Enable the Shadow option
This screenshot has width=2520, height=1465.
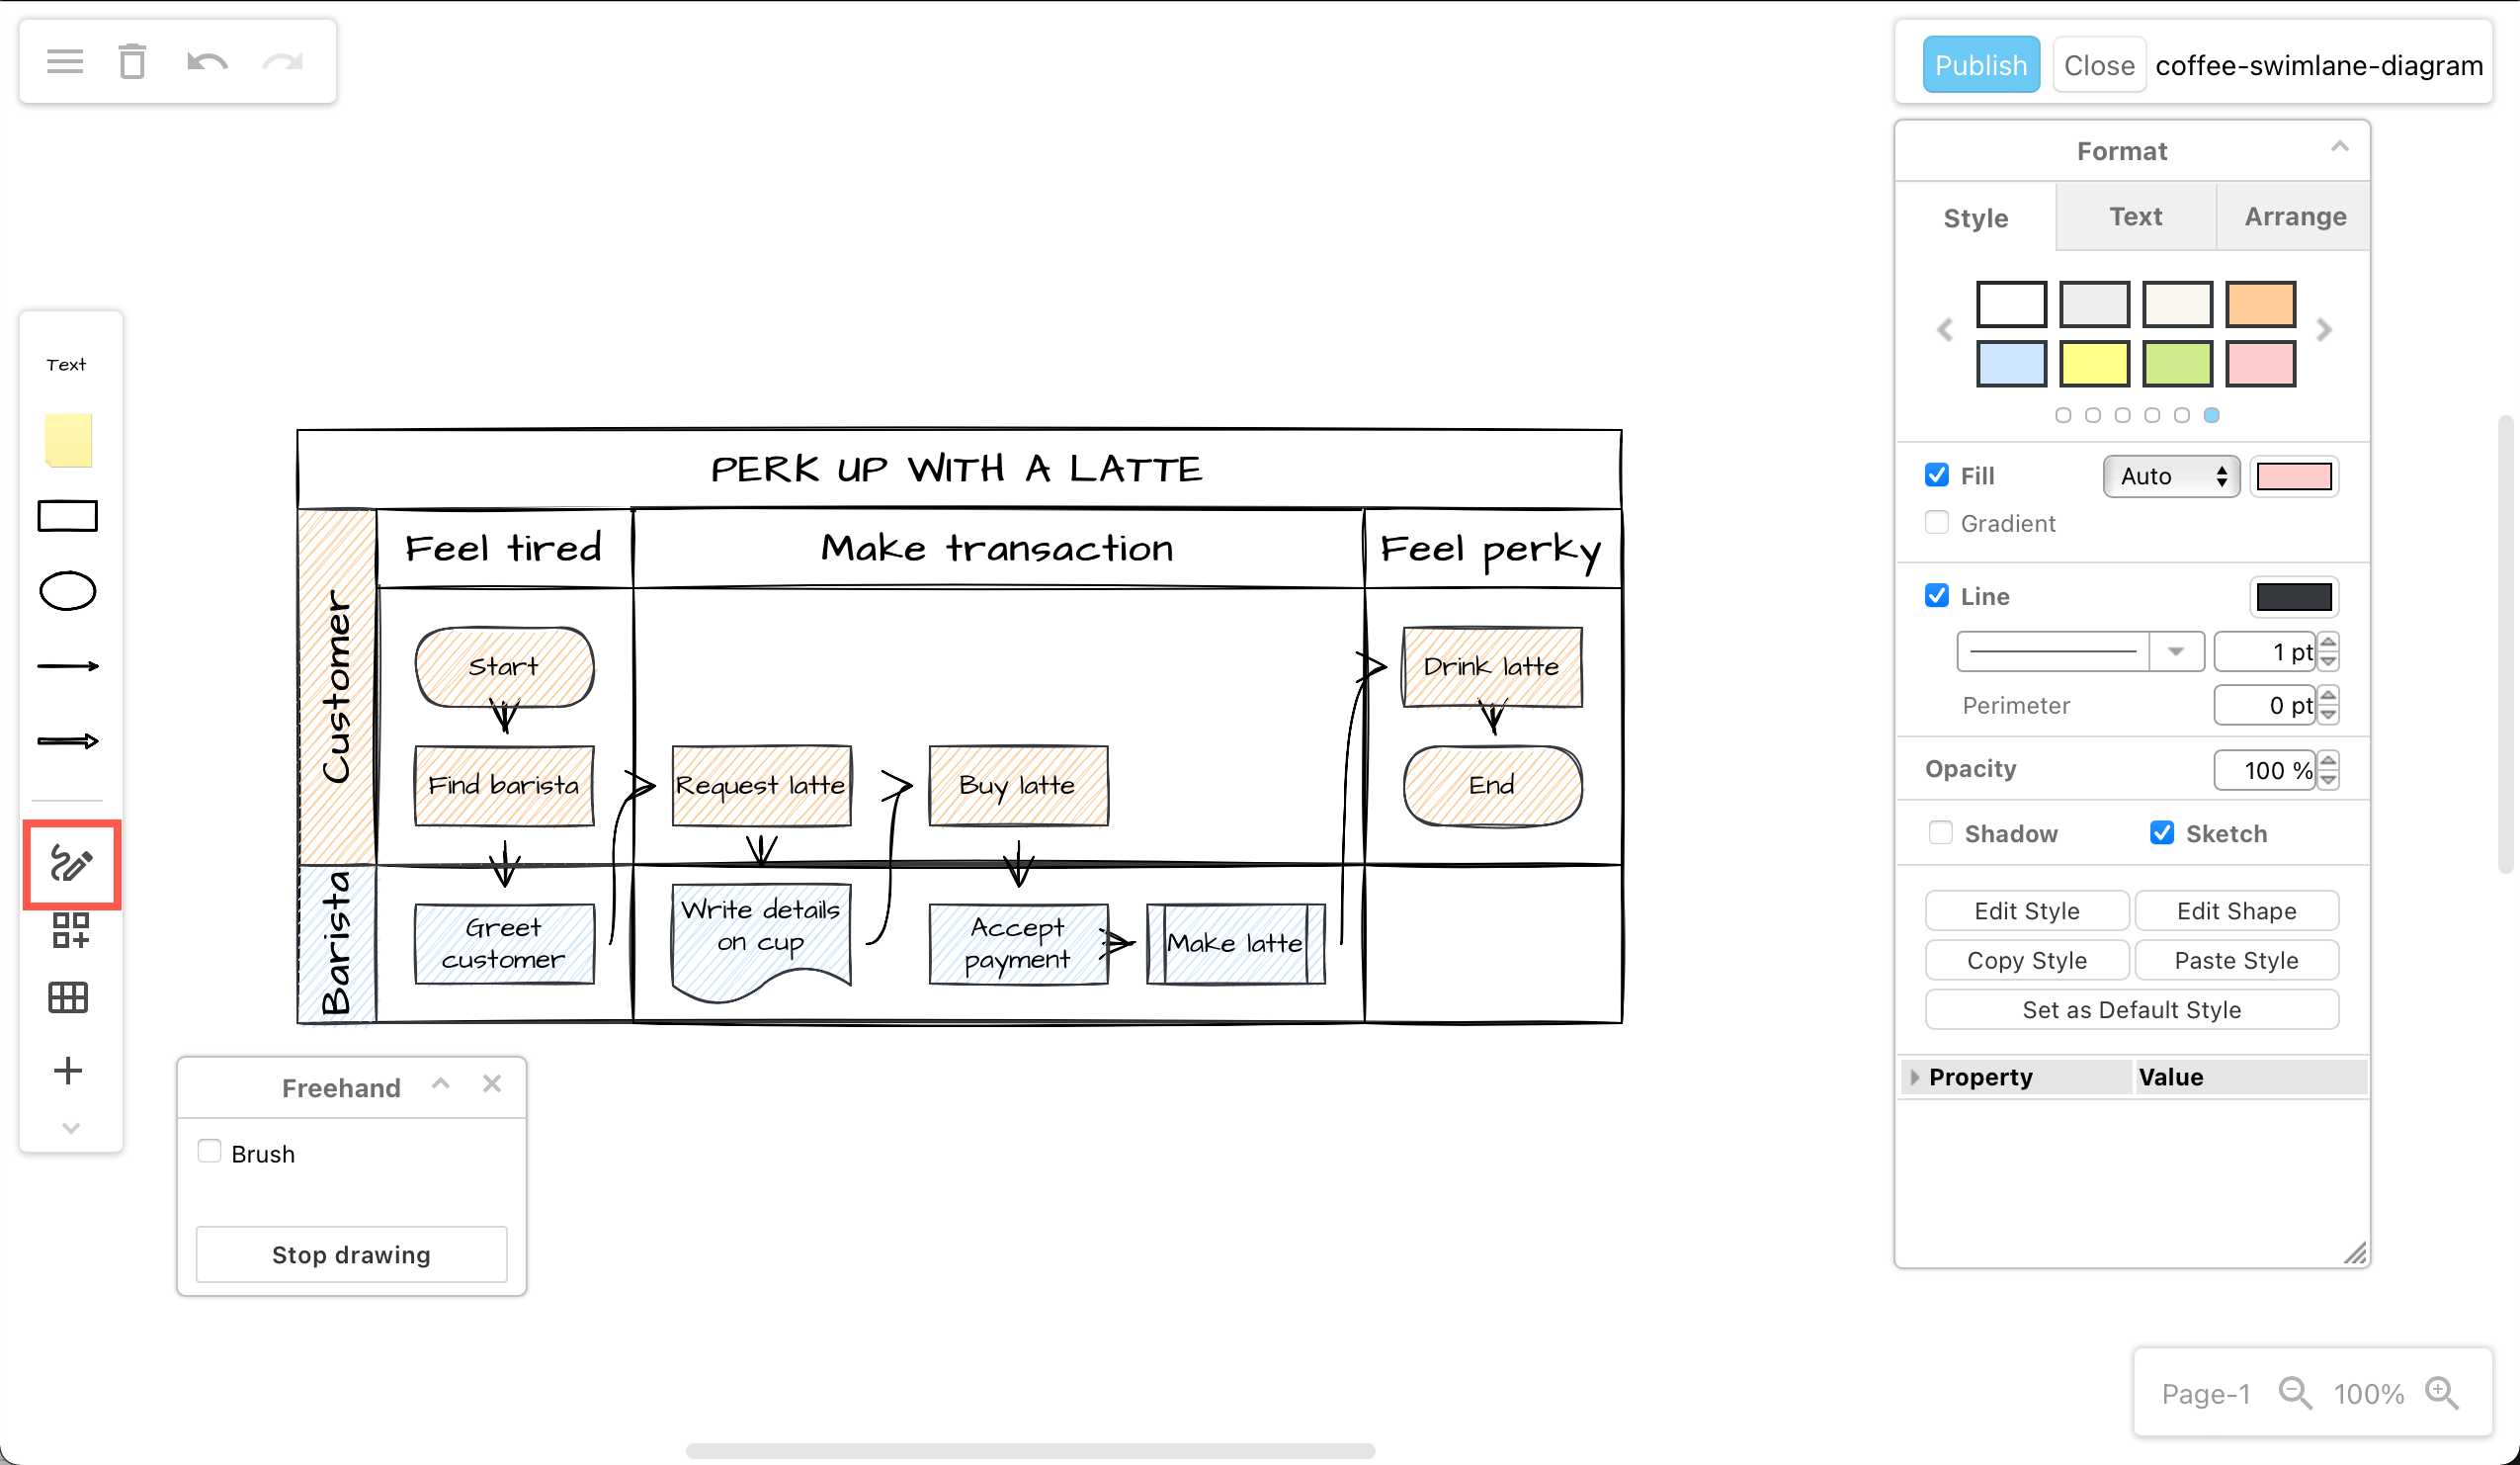pos(1941,832)
